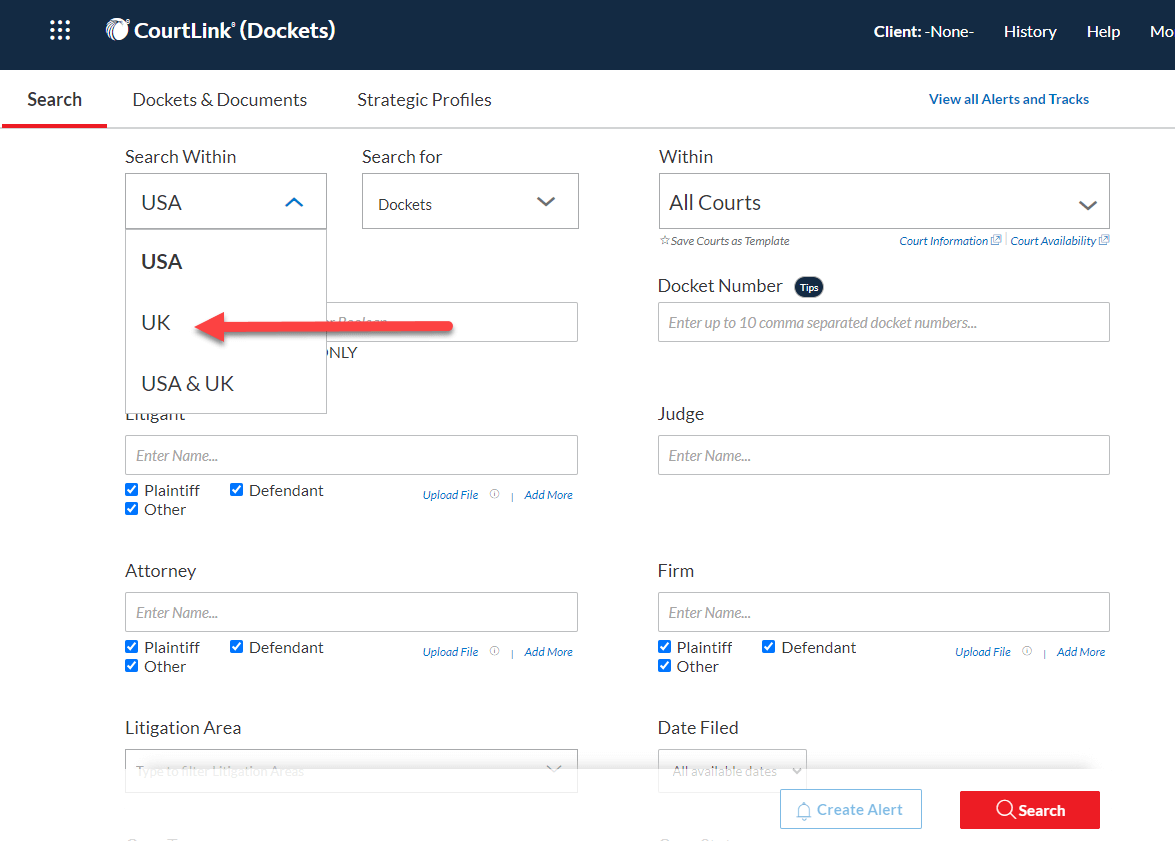Uncheck Plaintiff under Firm
Image resolution: width=1175 pixels, height=841 pixels.
[x=665, y=647]
